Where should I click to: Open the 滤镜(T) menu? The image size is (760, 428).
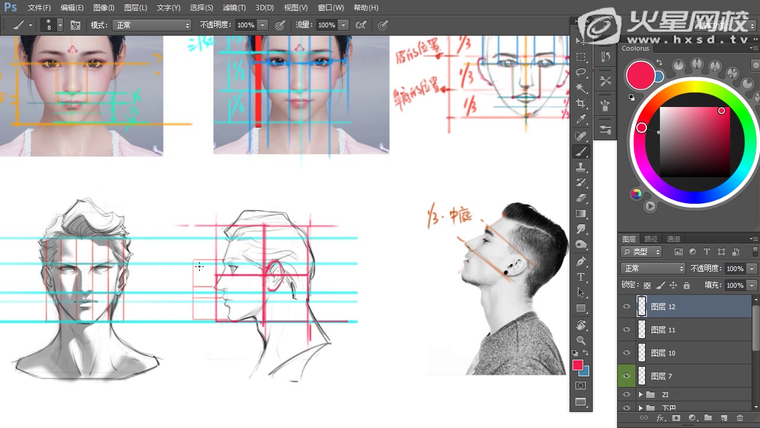(x=233, y=7)
